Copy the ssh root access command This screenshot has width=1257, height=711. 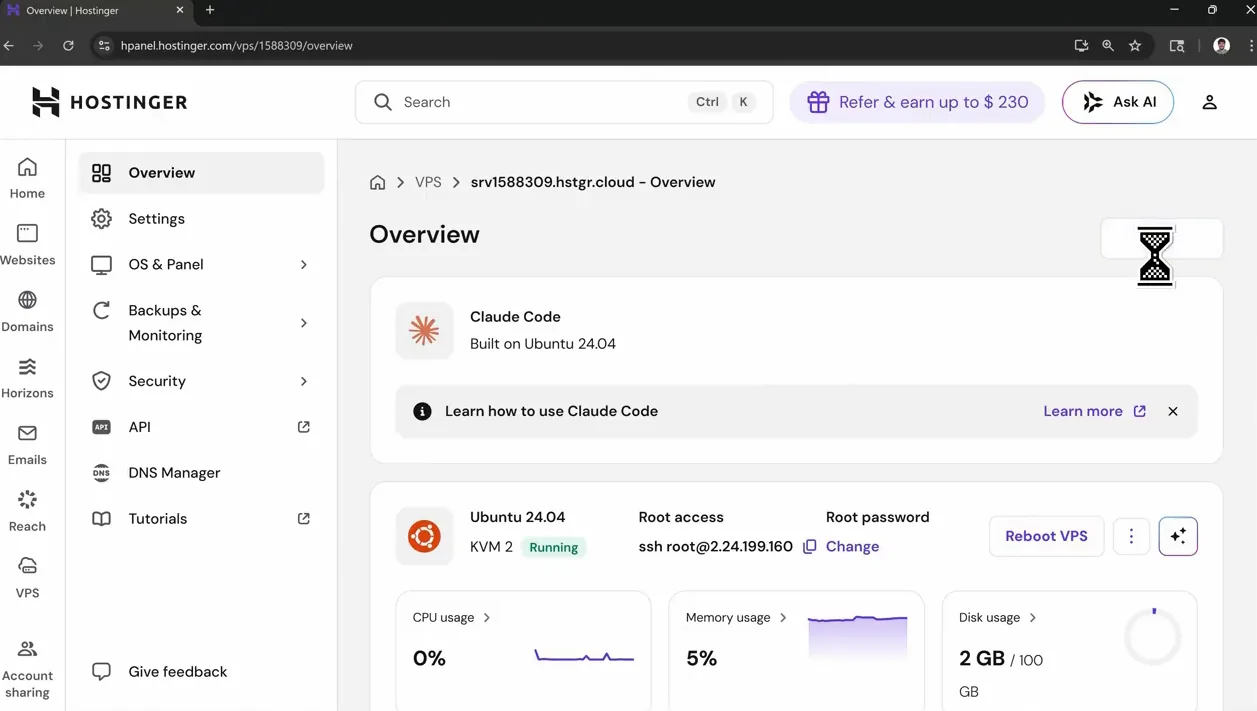pos(810,546)
